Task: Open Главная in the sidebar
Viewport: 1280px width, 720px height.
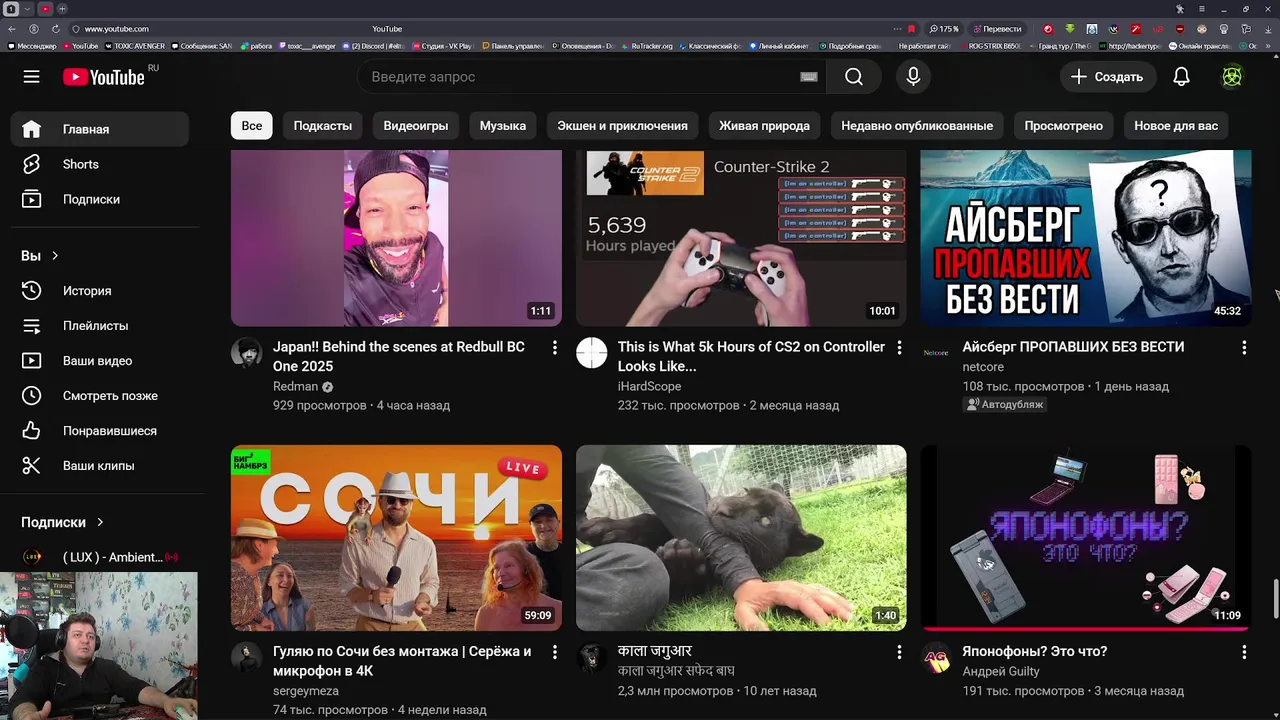Action: click(100, 129)
